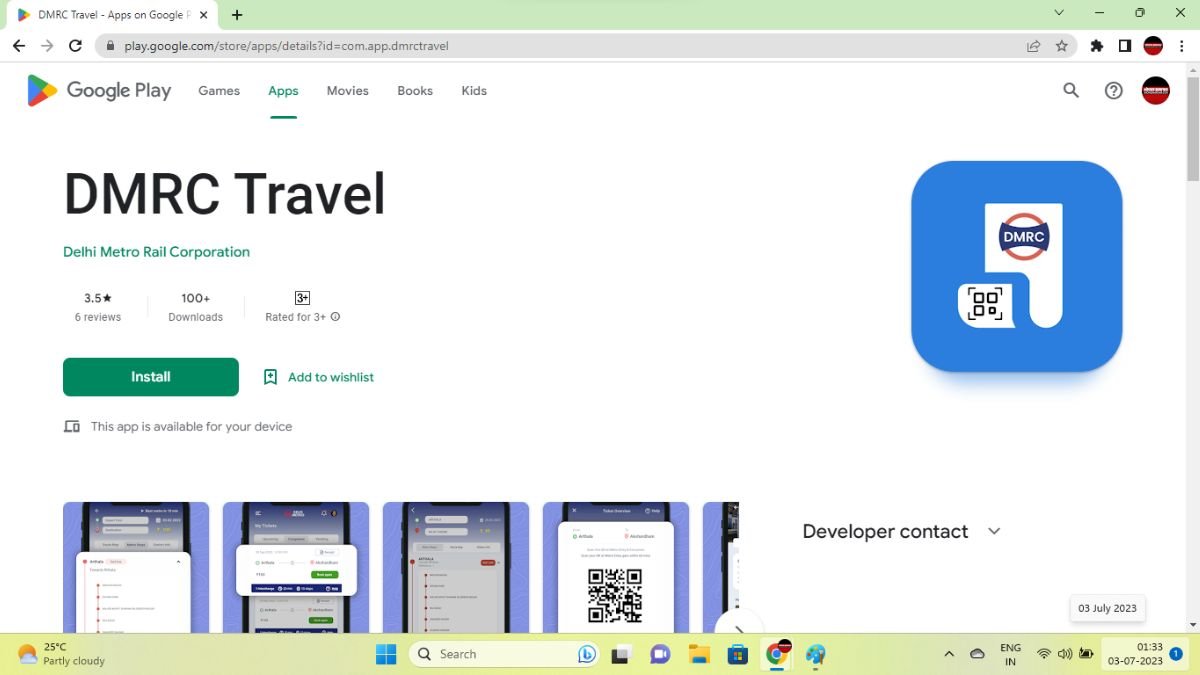Screen dimensions: 1200x675
Task: Click the OneDrive cloud tray icon
Action: (978, 654)
